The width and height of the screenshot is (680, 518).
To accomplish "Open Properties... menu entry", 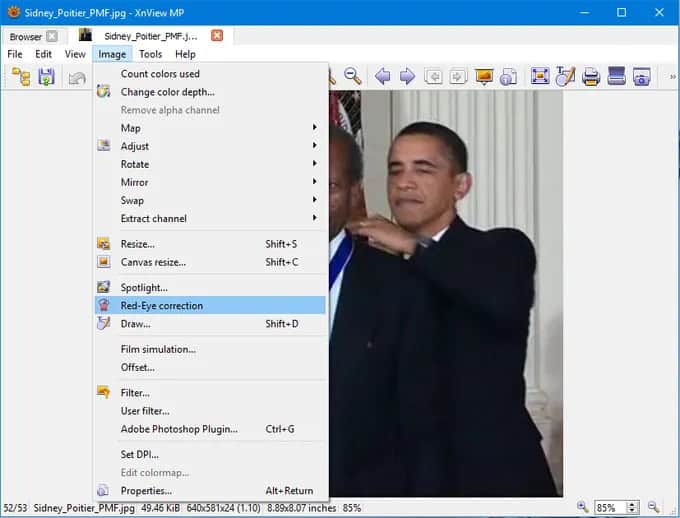I will [x=210, y=491].
